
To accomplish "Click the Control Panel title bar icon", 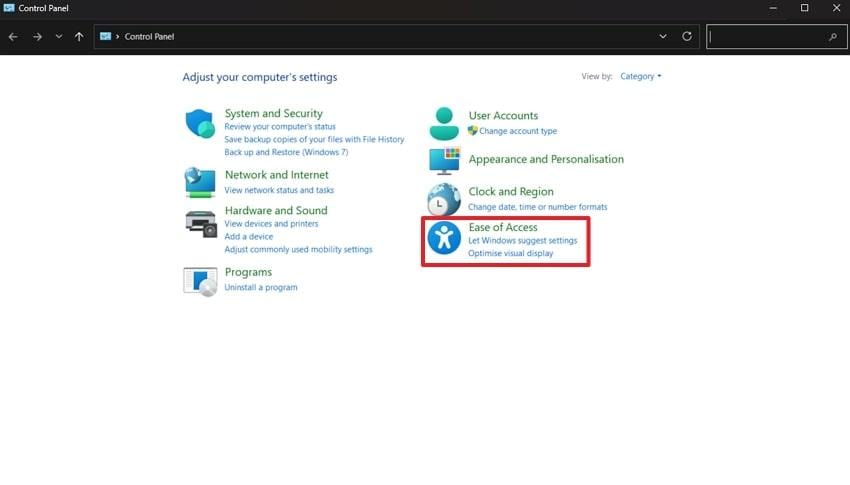I will point(9,8).
